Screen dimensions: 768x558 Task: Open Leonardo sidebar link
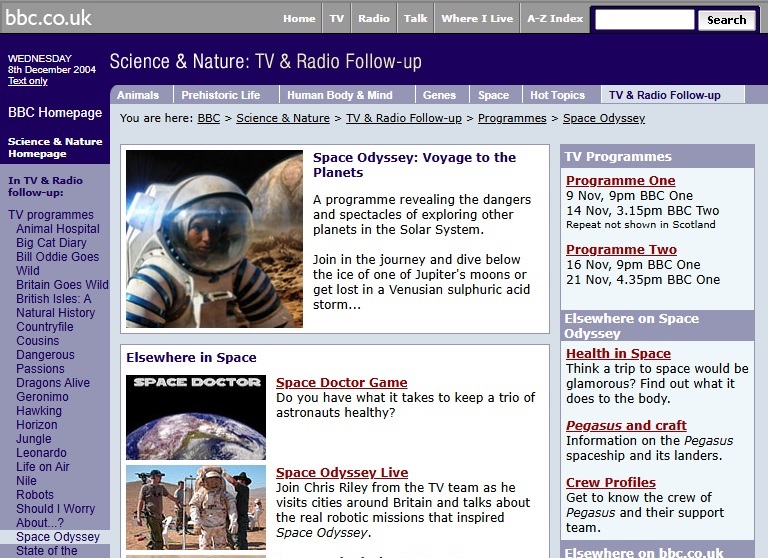click(x=41, y=453)
